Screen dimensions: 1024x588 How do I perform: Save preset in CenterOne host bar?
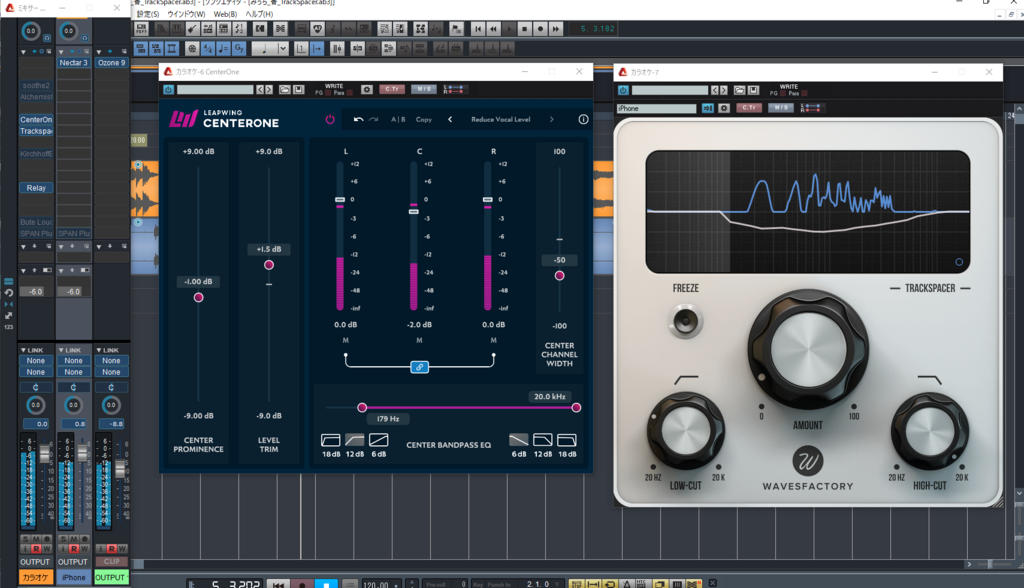(298, 90)
